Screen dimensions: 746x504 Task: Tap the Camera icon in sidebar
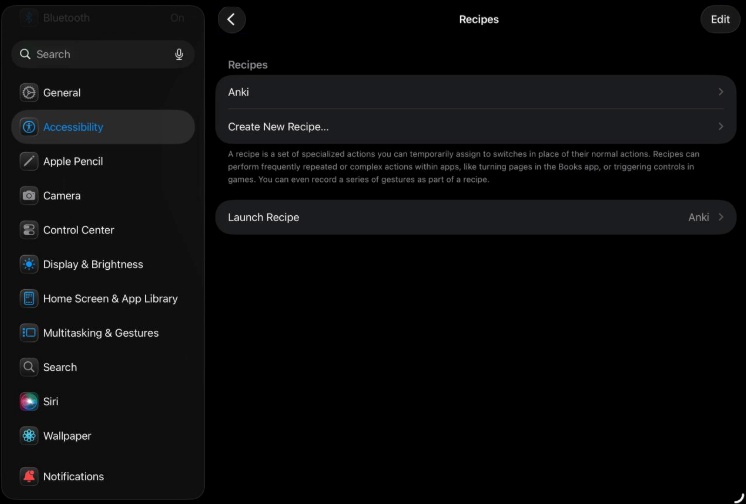29,196
